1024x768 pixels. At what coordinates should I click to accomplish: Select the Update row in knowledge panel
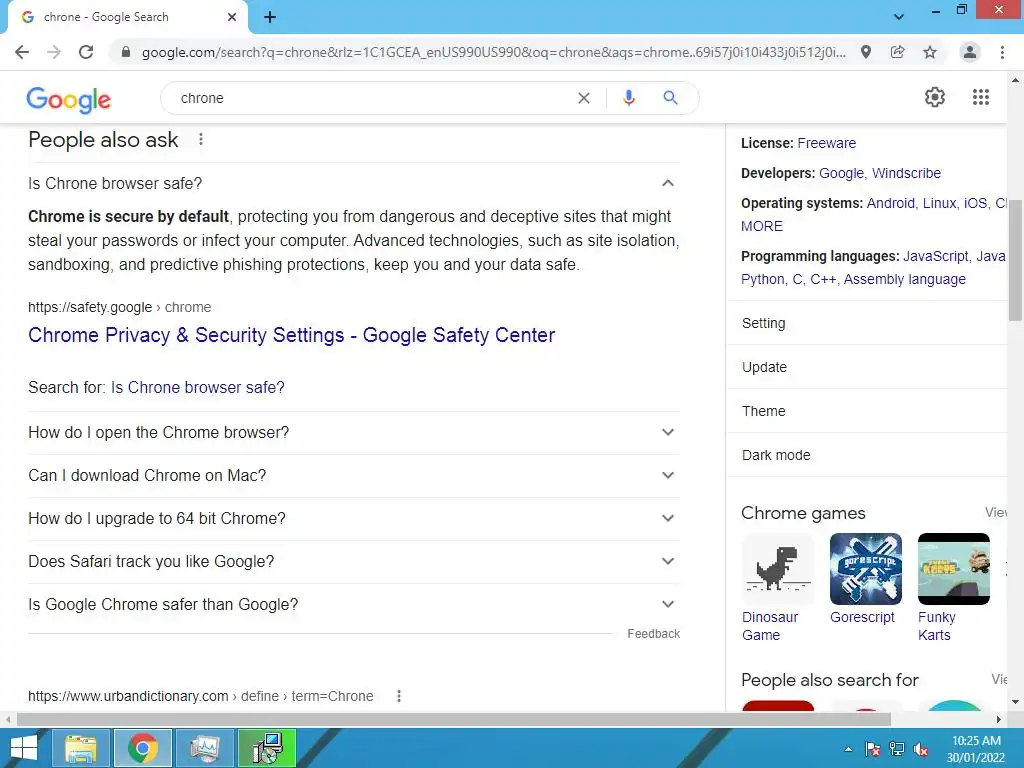(867, 367)
